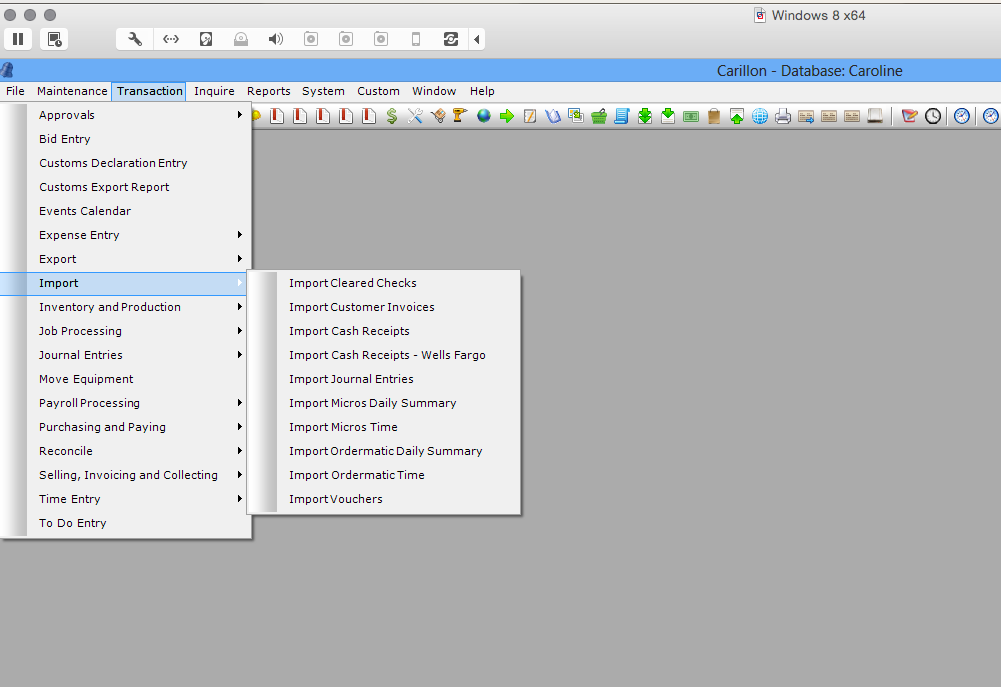Click the volume icon in the VM toolbar
Image resolution: width=1001 pixels, height=687 pixels.
[276, 39]
